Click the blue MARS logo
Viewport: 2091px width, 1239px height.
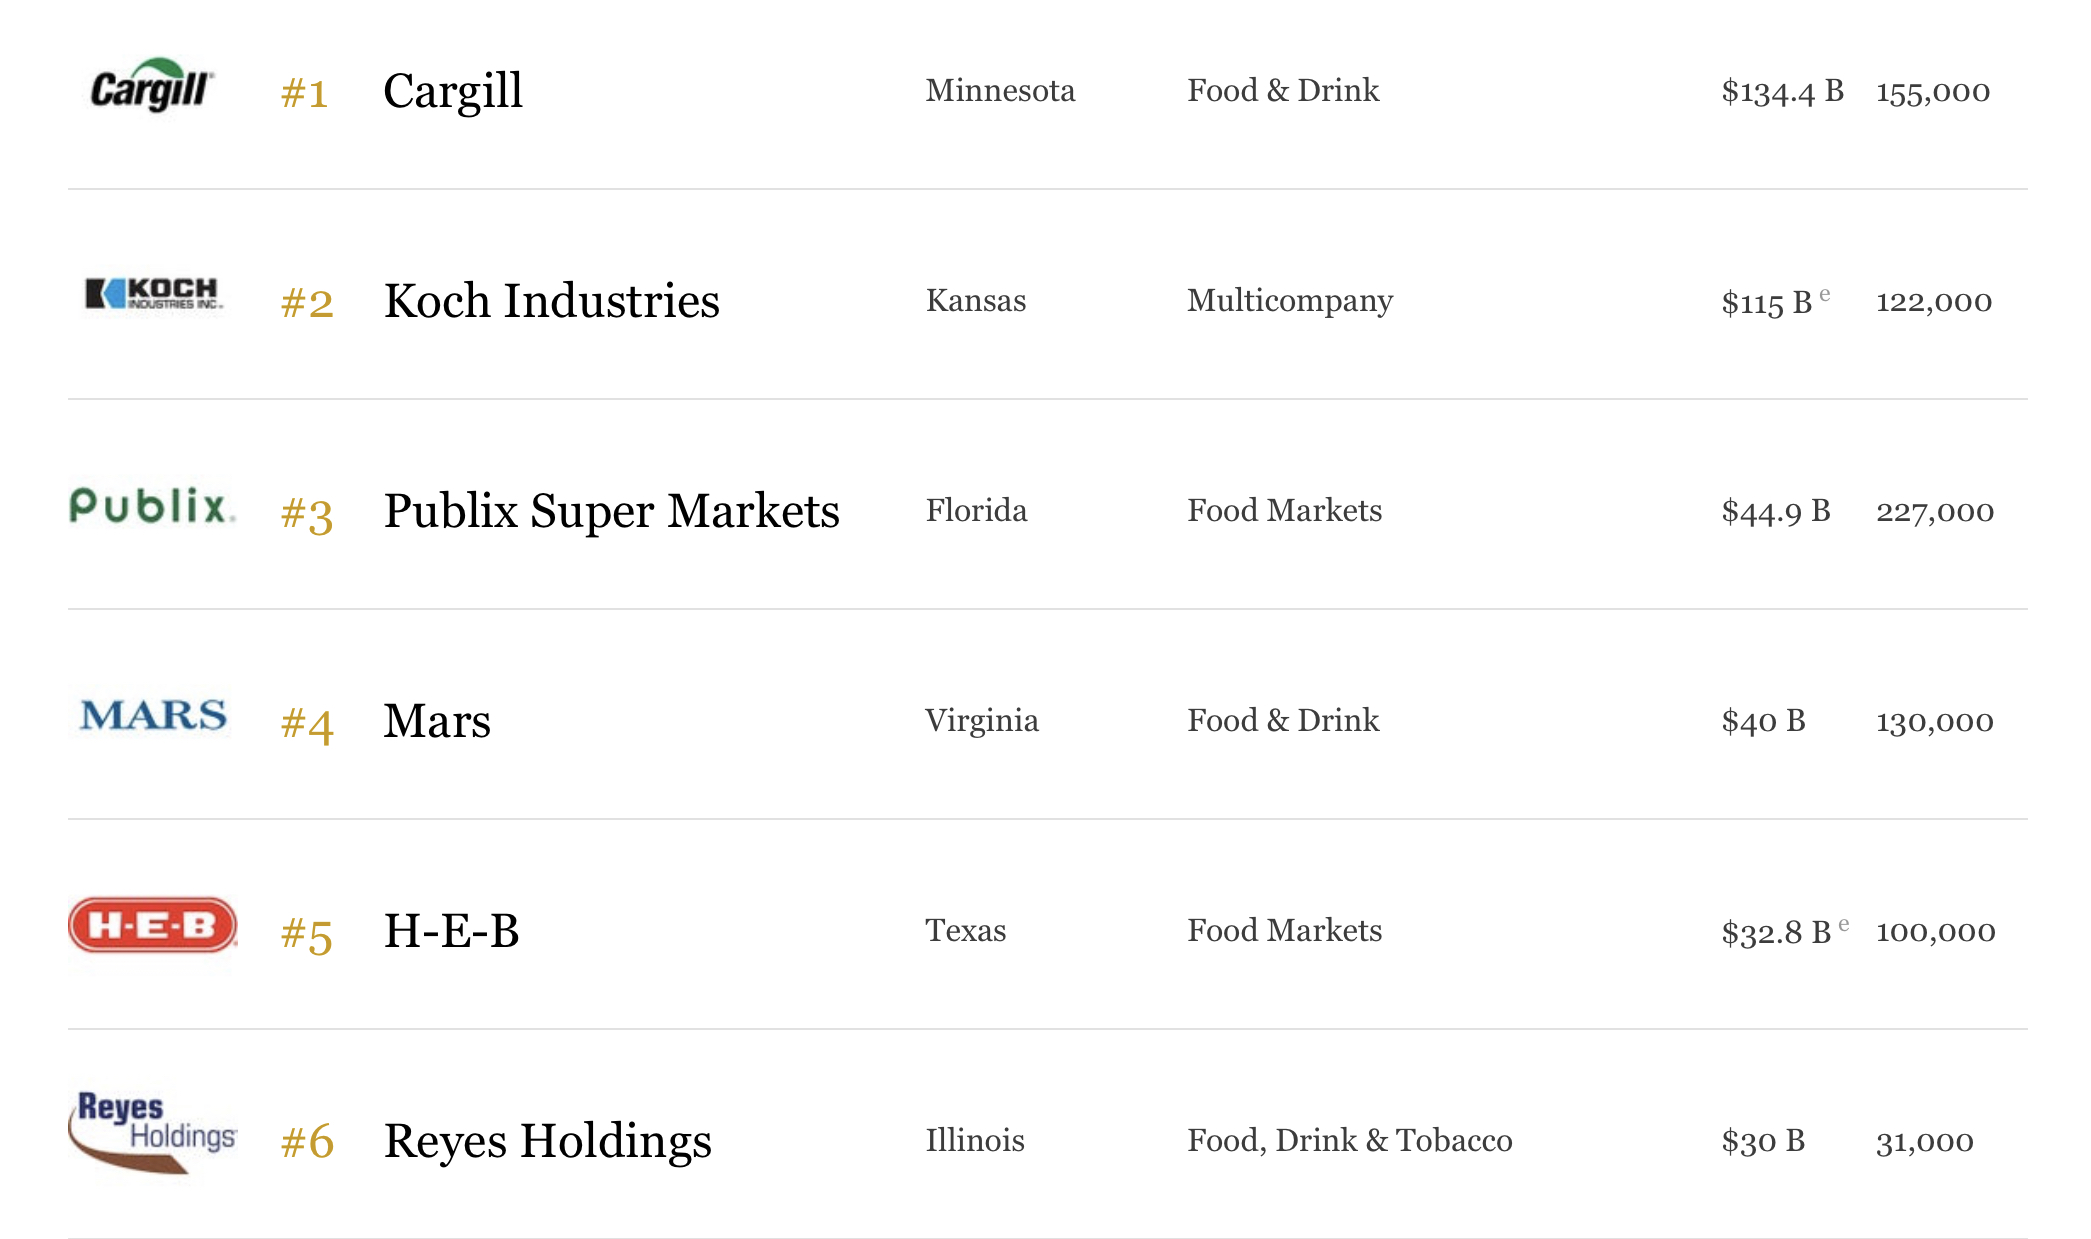(153, 716)
